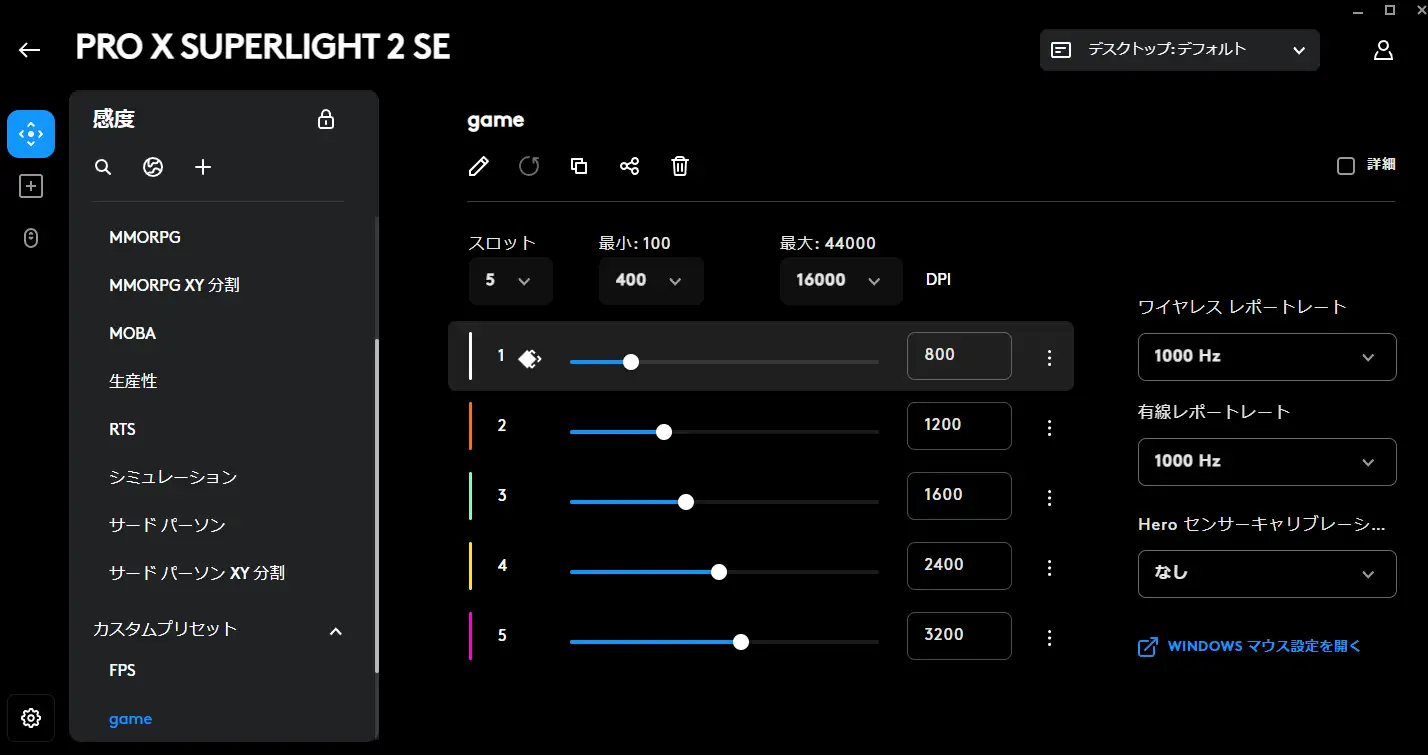Add new preset with plus icon
The height and width of the screenshot is (755, 1428).
point(203,167)
